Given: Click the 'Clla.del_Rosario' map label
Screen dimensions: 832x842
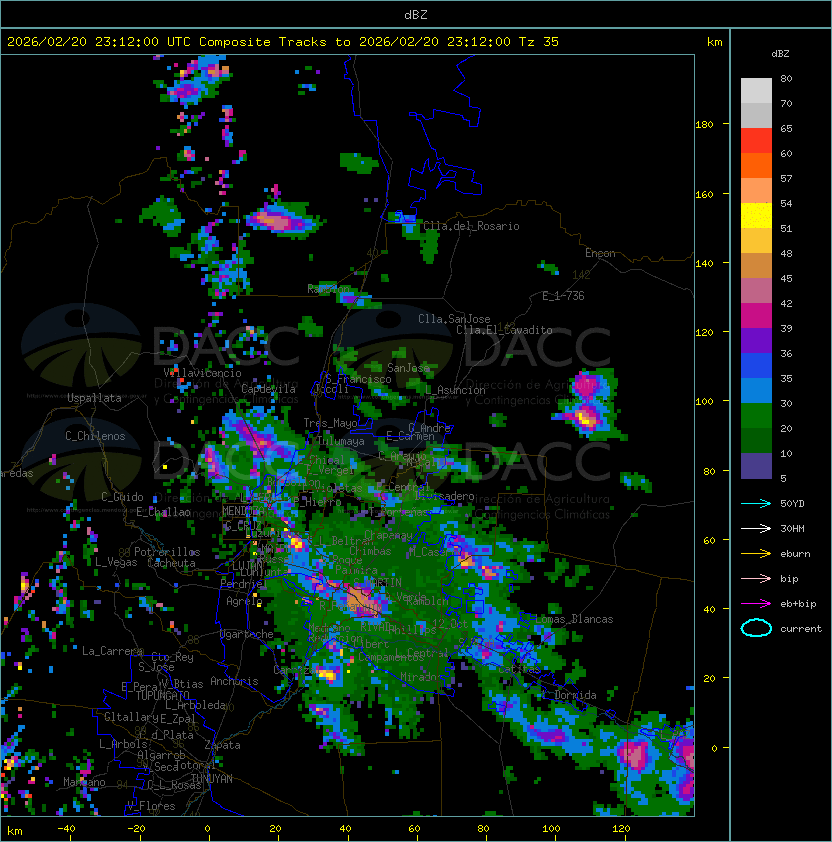Looking at the screenshot, I should 472,226.
